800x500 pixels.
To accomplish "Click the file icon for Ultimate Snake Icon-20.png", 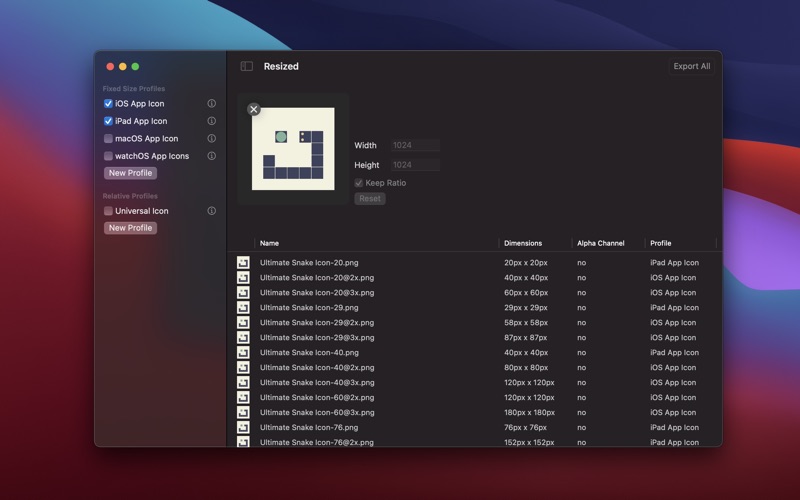I will pos(243,263).
